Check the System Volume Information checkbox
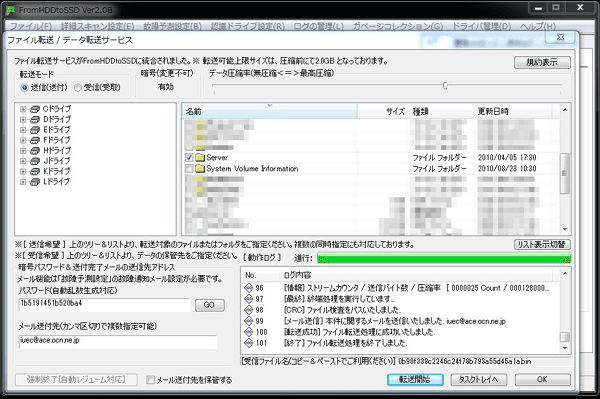600x399 pixels. [x=189, y=169]
